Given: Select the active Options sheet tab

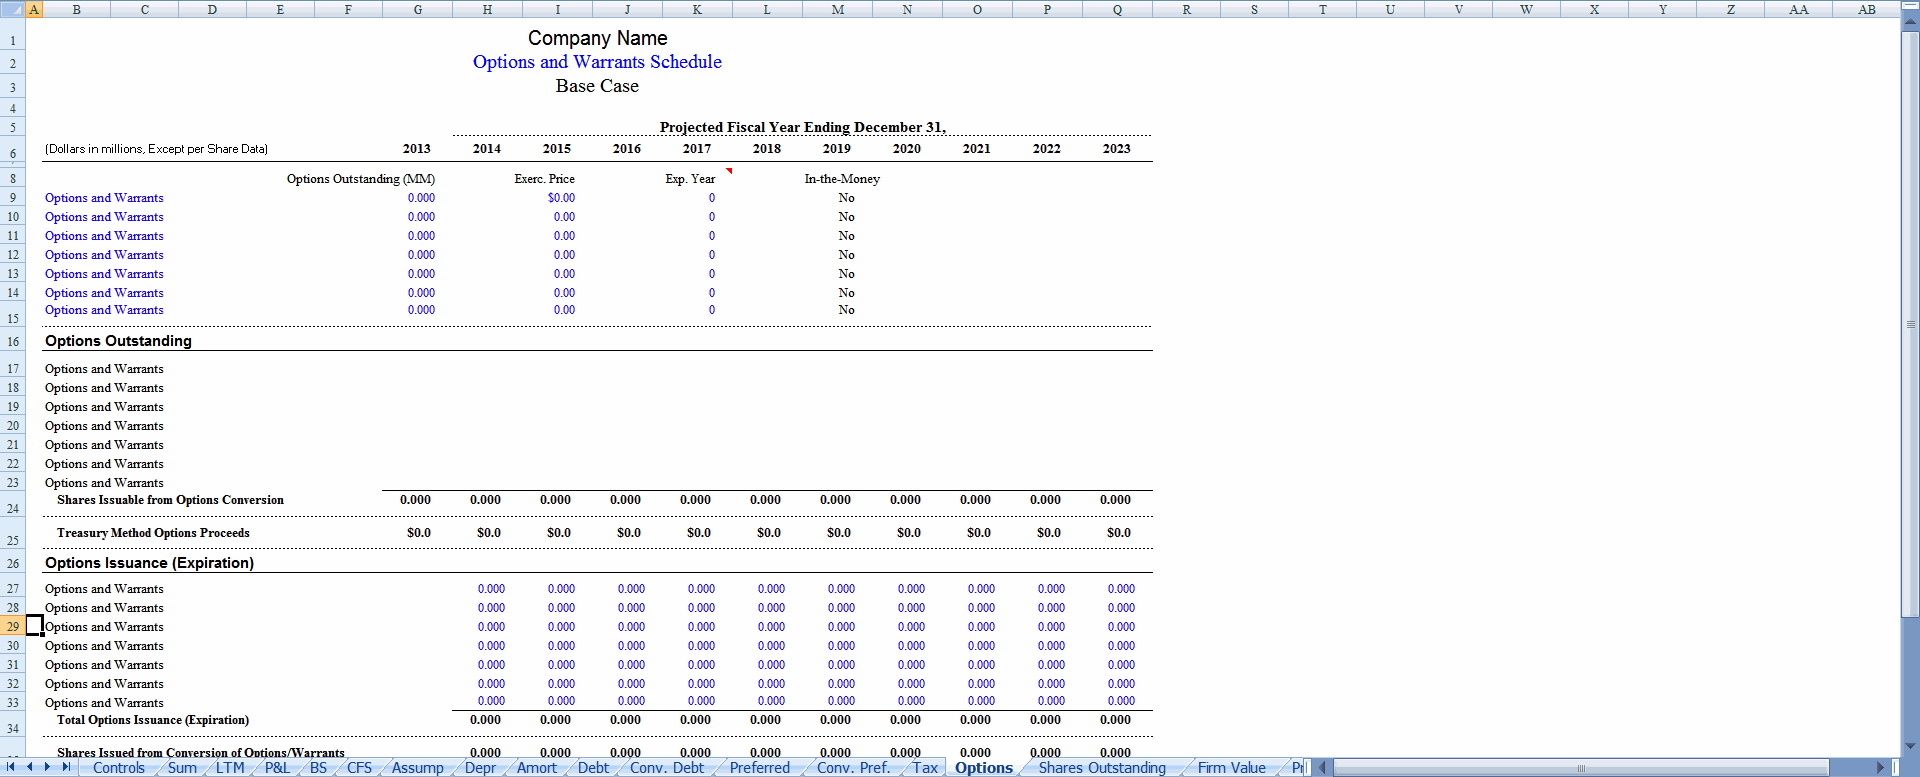Looking at the screenshot, I should click(984, 768).
